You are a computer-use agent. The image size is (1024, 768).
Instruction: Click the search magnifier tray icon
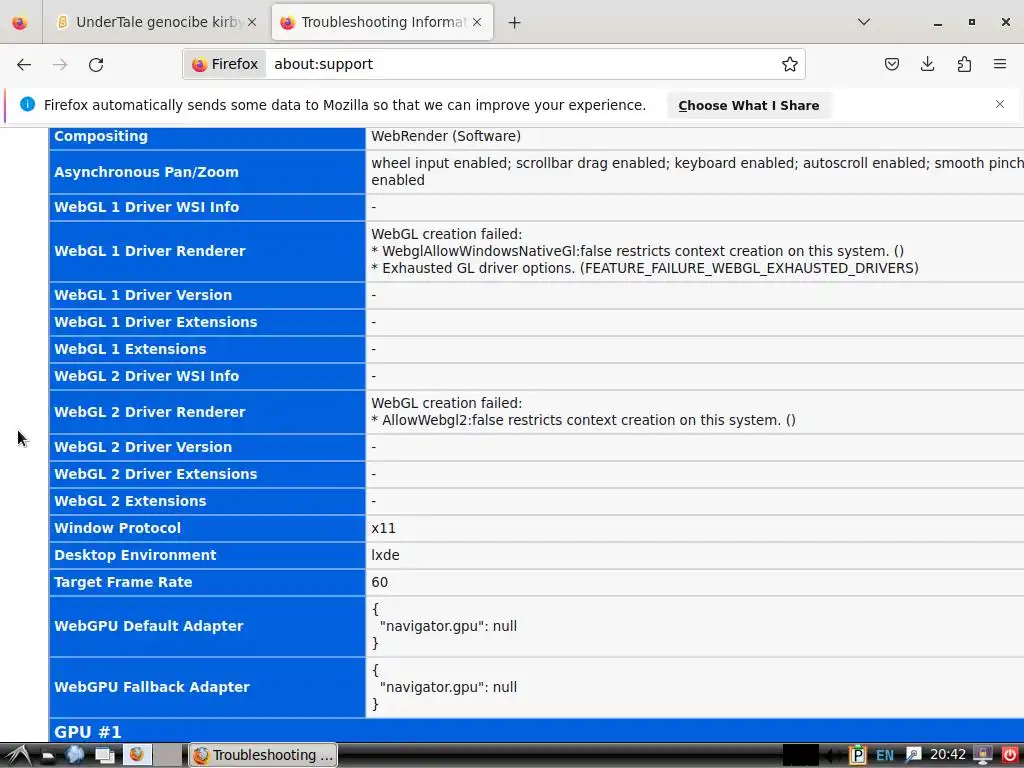coord(912,755)
